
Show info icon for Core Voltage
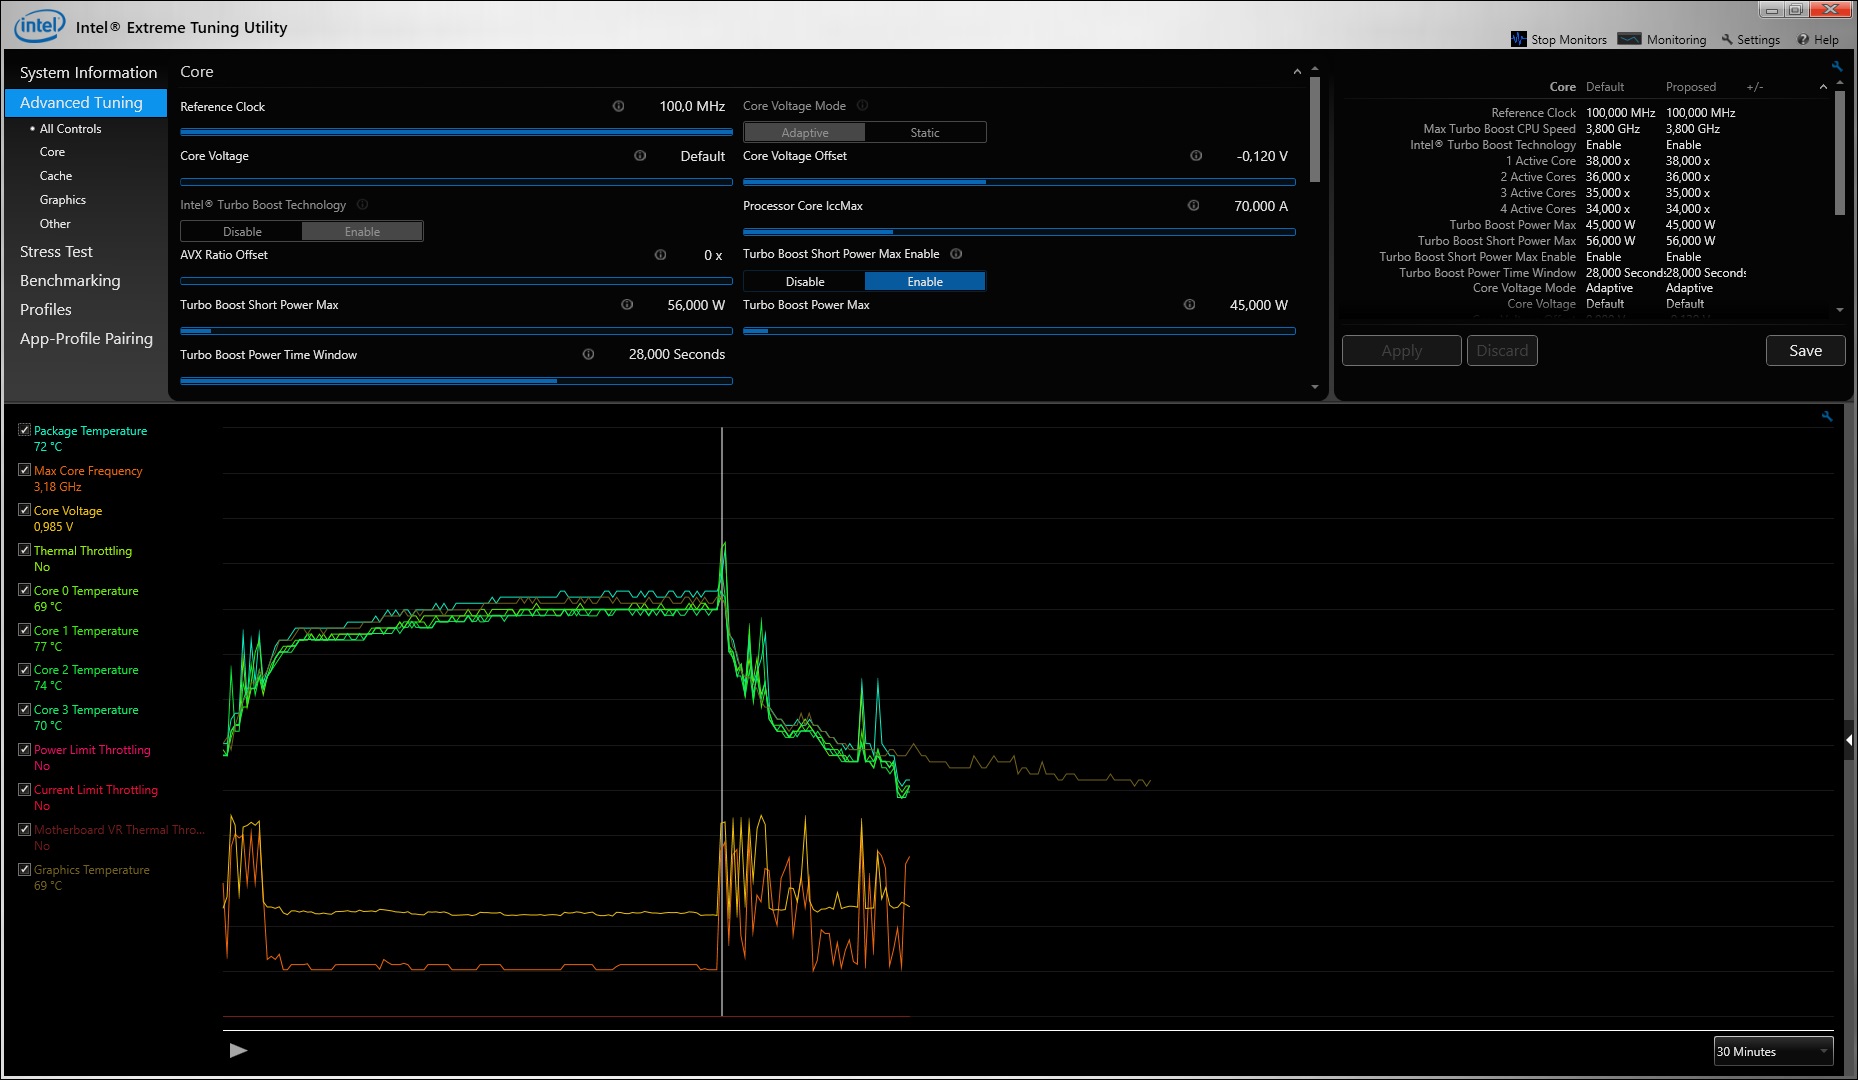click(x=640, y=155)
